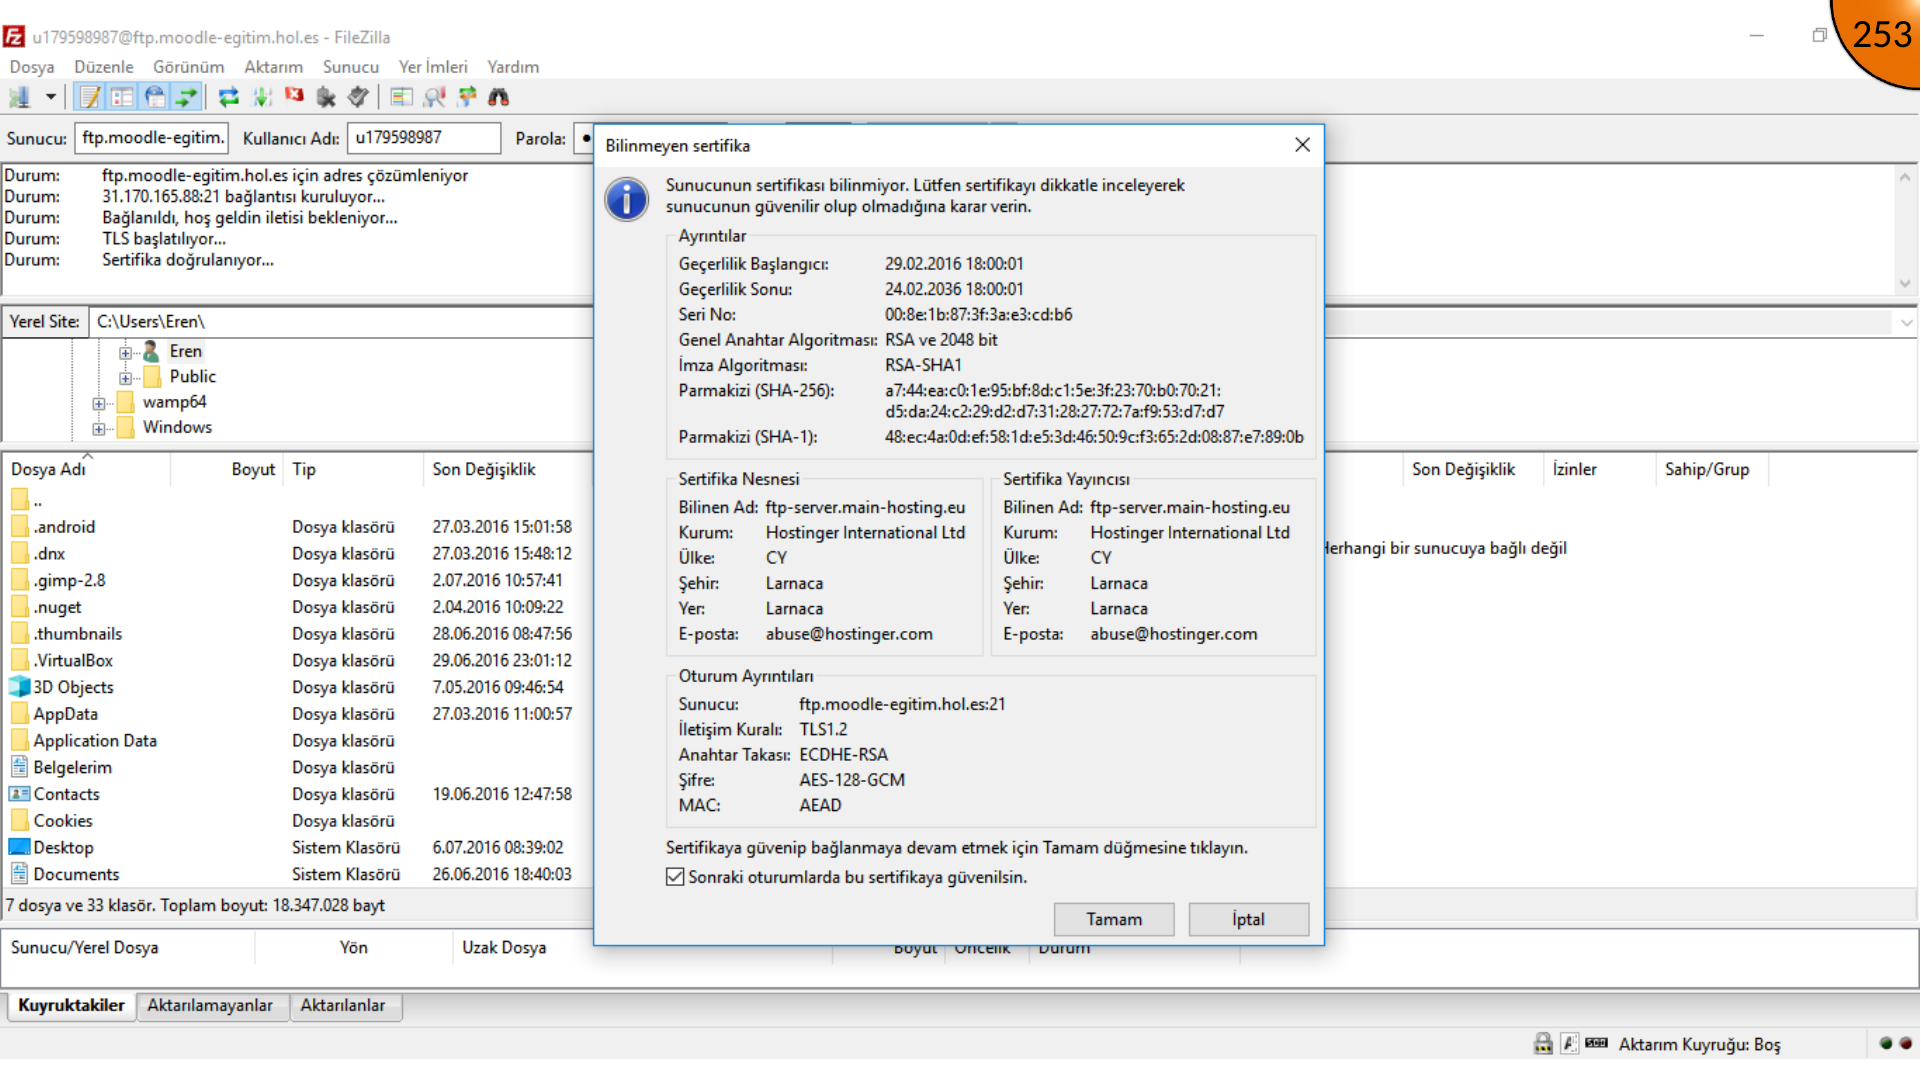
Task: Open Görünüm menu
Action: pos(188,67)
